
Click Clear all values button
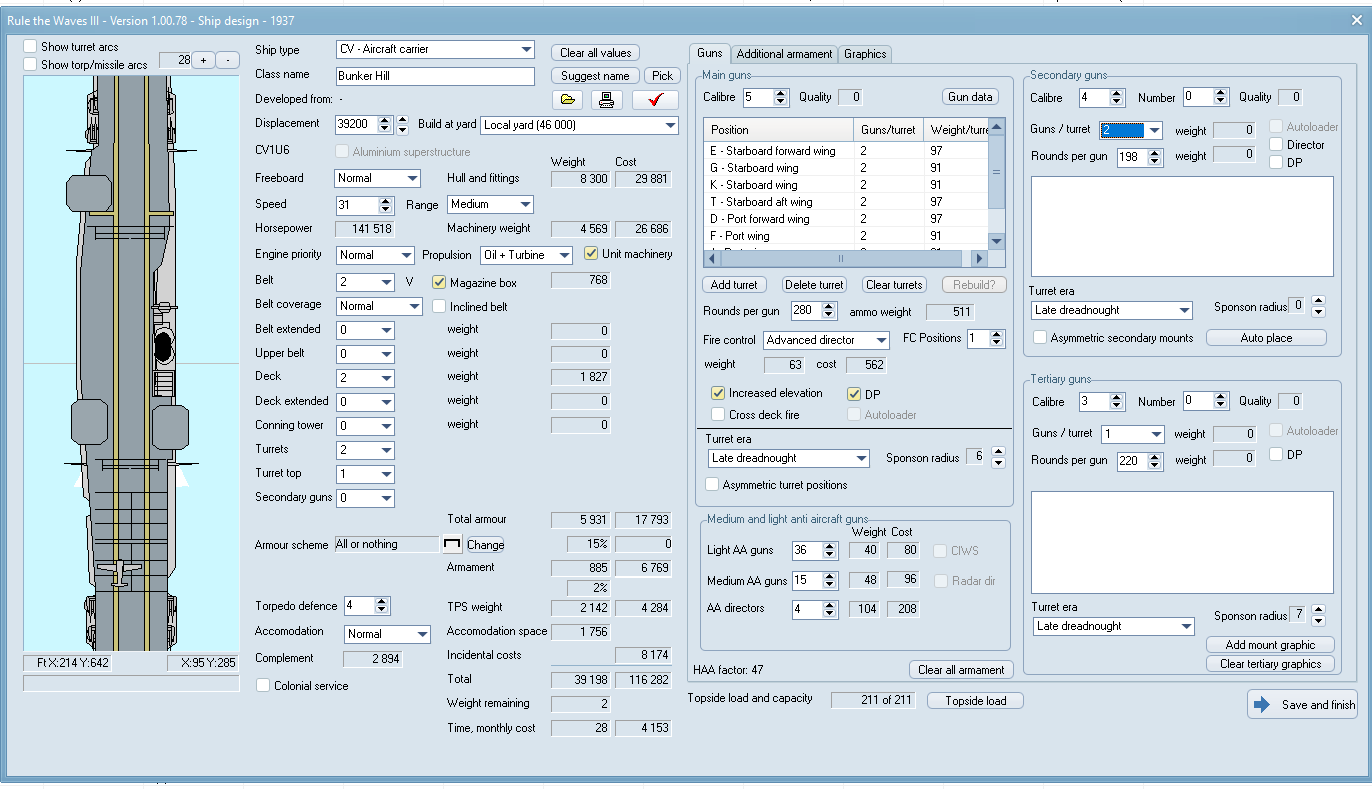tap(595, 53)
